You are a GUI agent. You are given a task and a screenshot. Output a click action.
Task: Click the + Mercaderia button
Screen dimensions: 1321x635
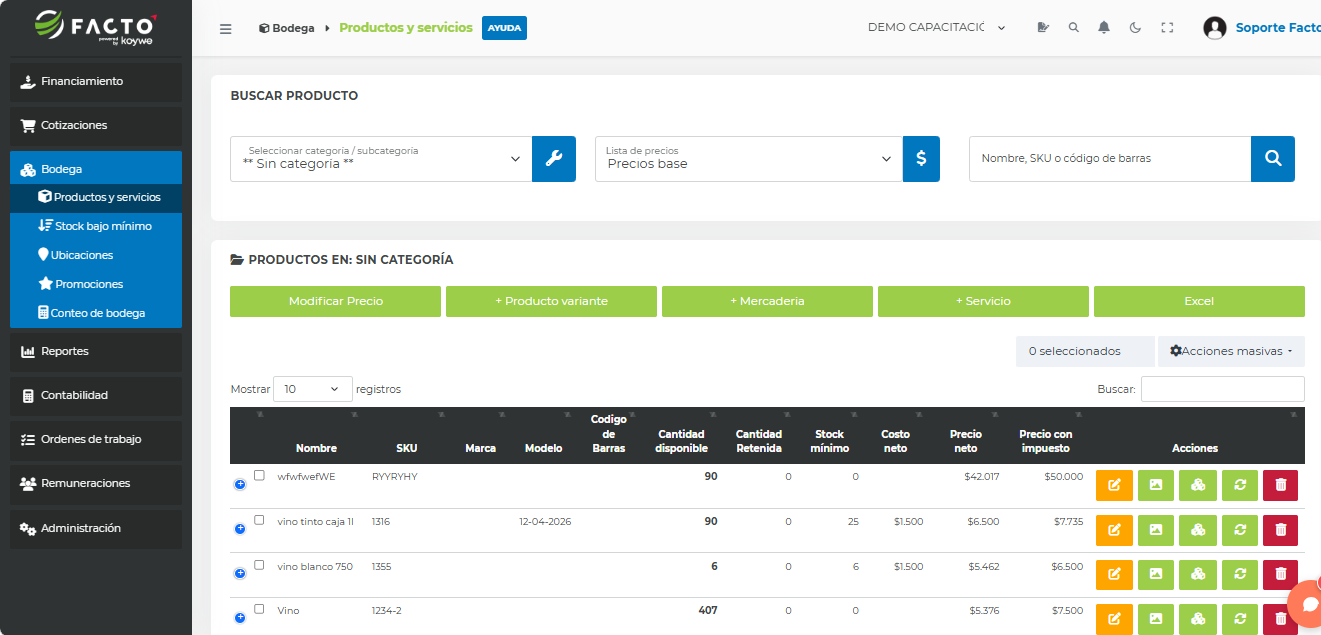(x=767, y=302)
